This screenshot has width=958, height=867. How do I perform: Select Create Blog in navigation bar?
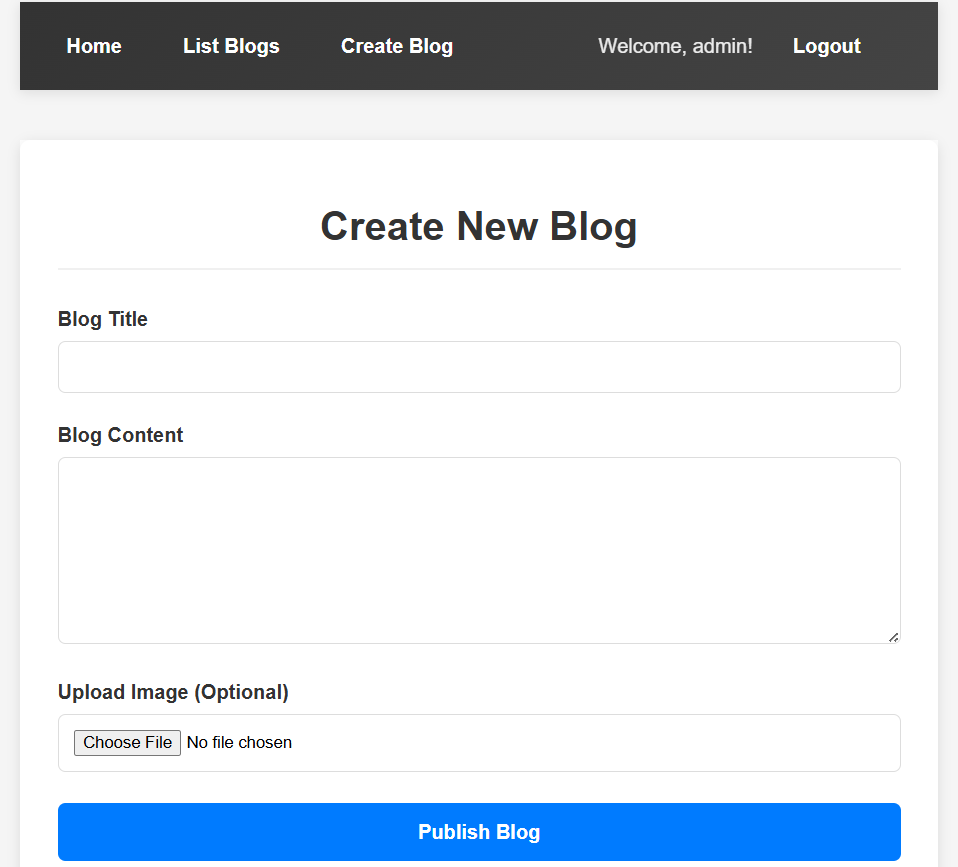point(397,46)
